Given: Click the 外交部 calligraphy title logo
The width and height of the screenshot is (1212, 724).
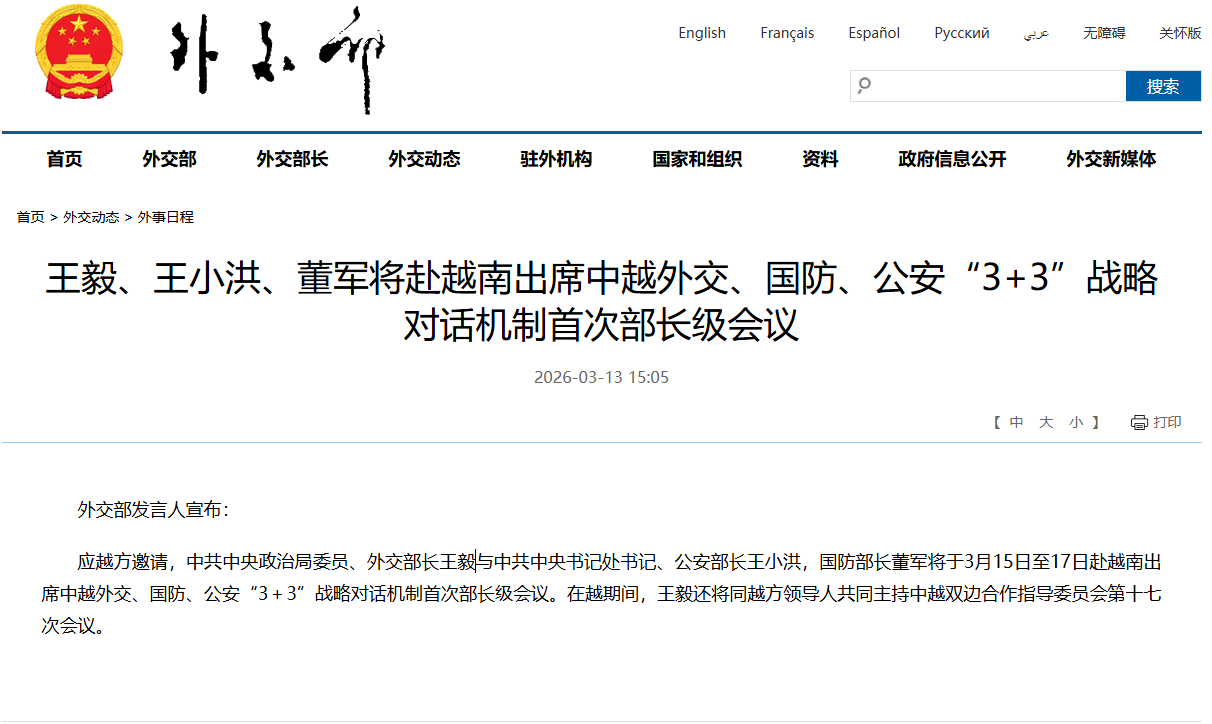Looking at the screenshot, I should [x=278, y=60].
